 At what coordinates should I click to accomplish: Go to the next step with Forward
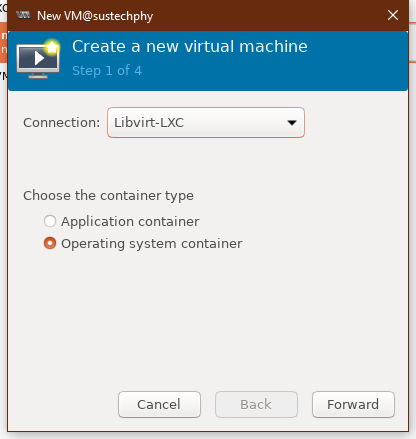pos(353,404)
